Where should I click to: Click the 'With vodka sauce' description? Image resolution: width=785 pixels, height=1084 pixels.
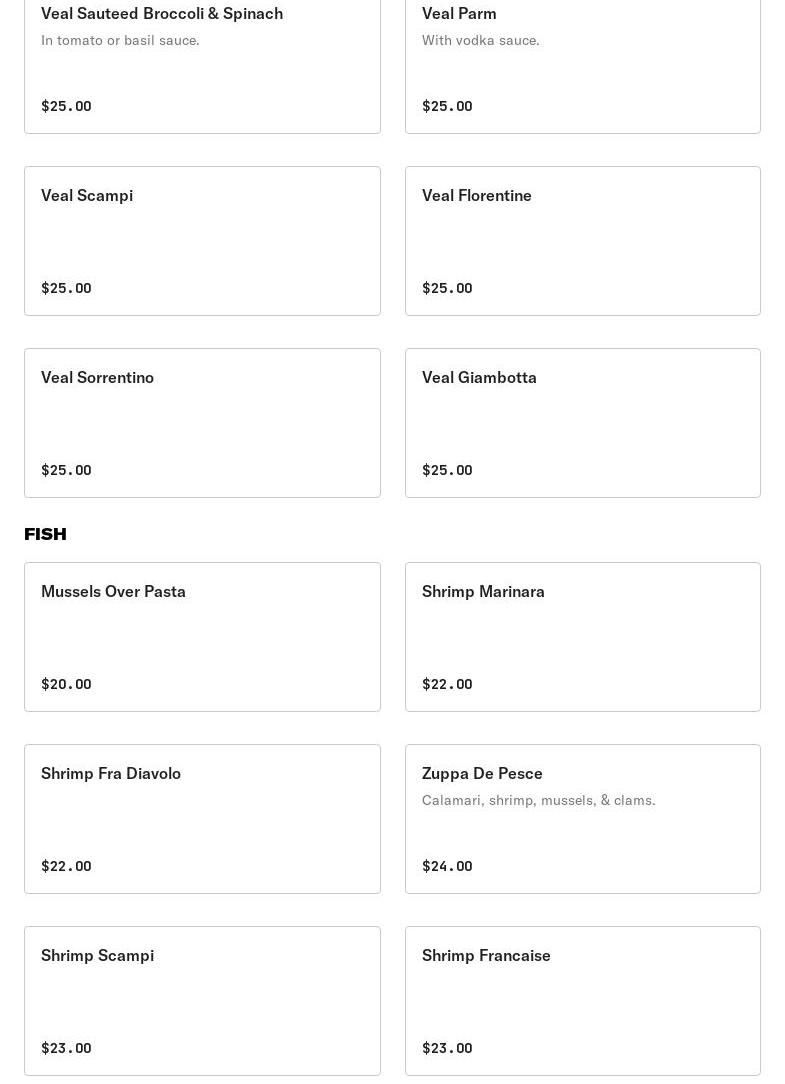tap(480, 40)
